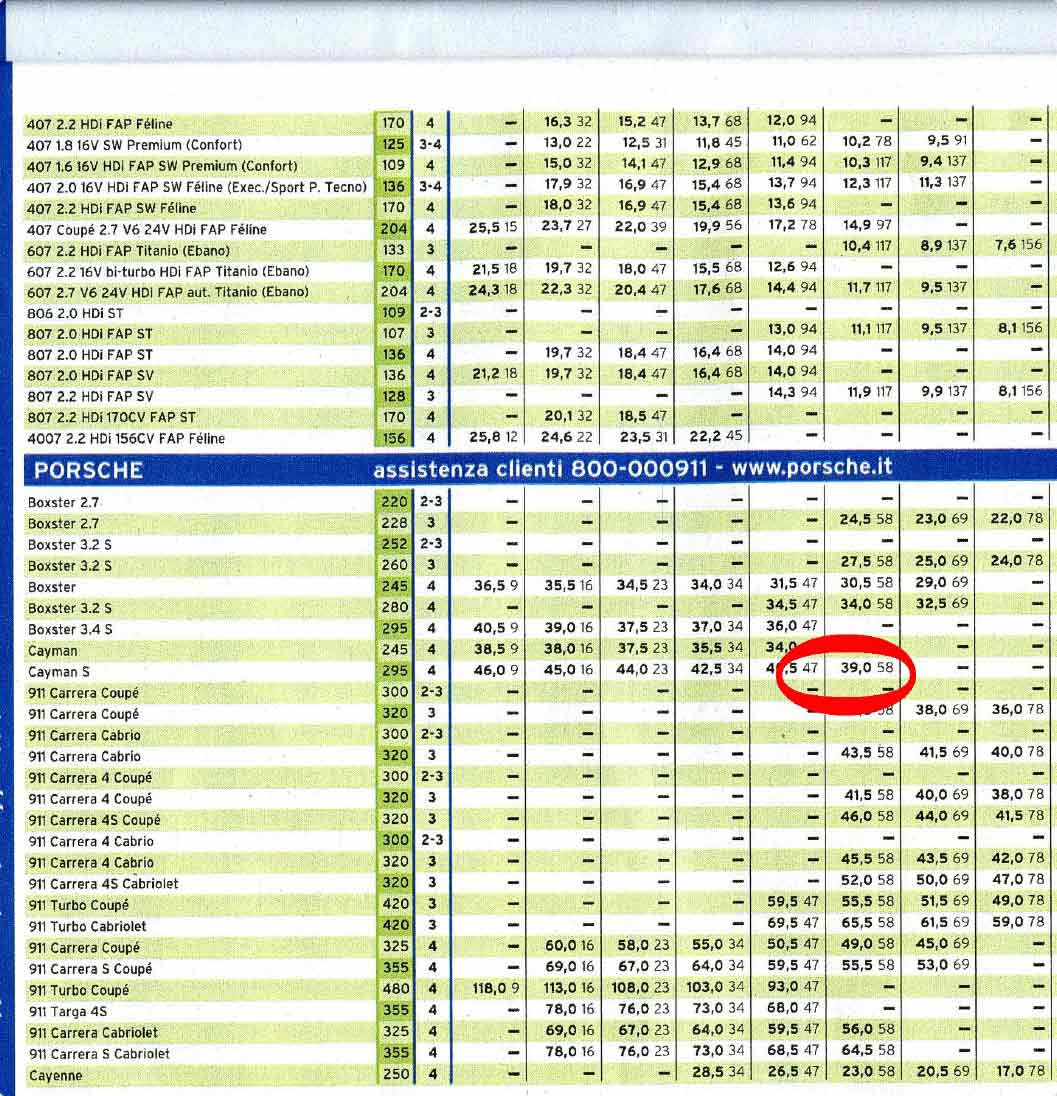
Task: Select the www.porsche.it web address
Action: 812,466
